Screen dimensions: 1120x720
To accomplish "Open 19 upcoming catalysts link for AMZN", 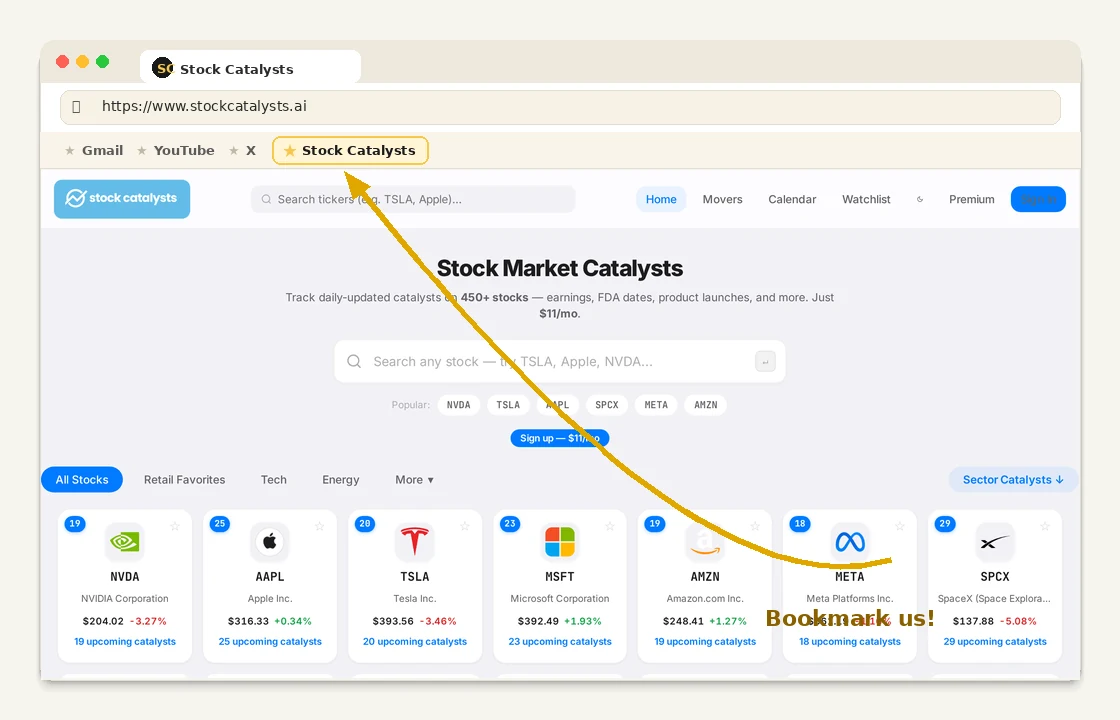I will 705,641.
